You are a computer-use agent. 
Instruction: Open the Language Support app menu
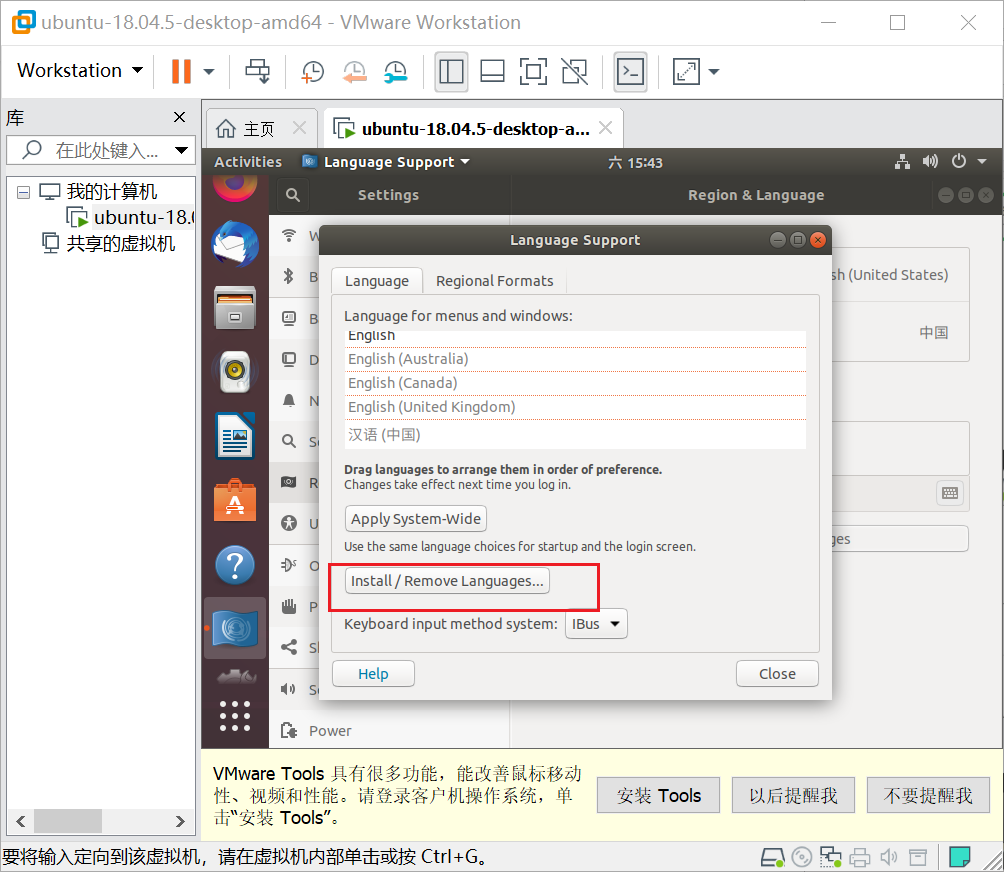(x=386, y=162)
